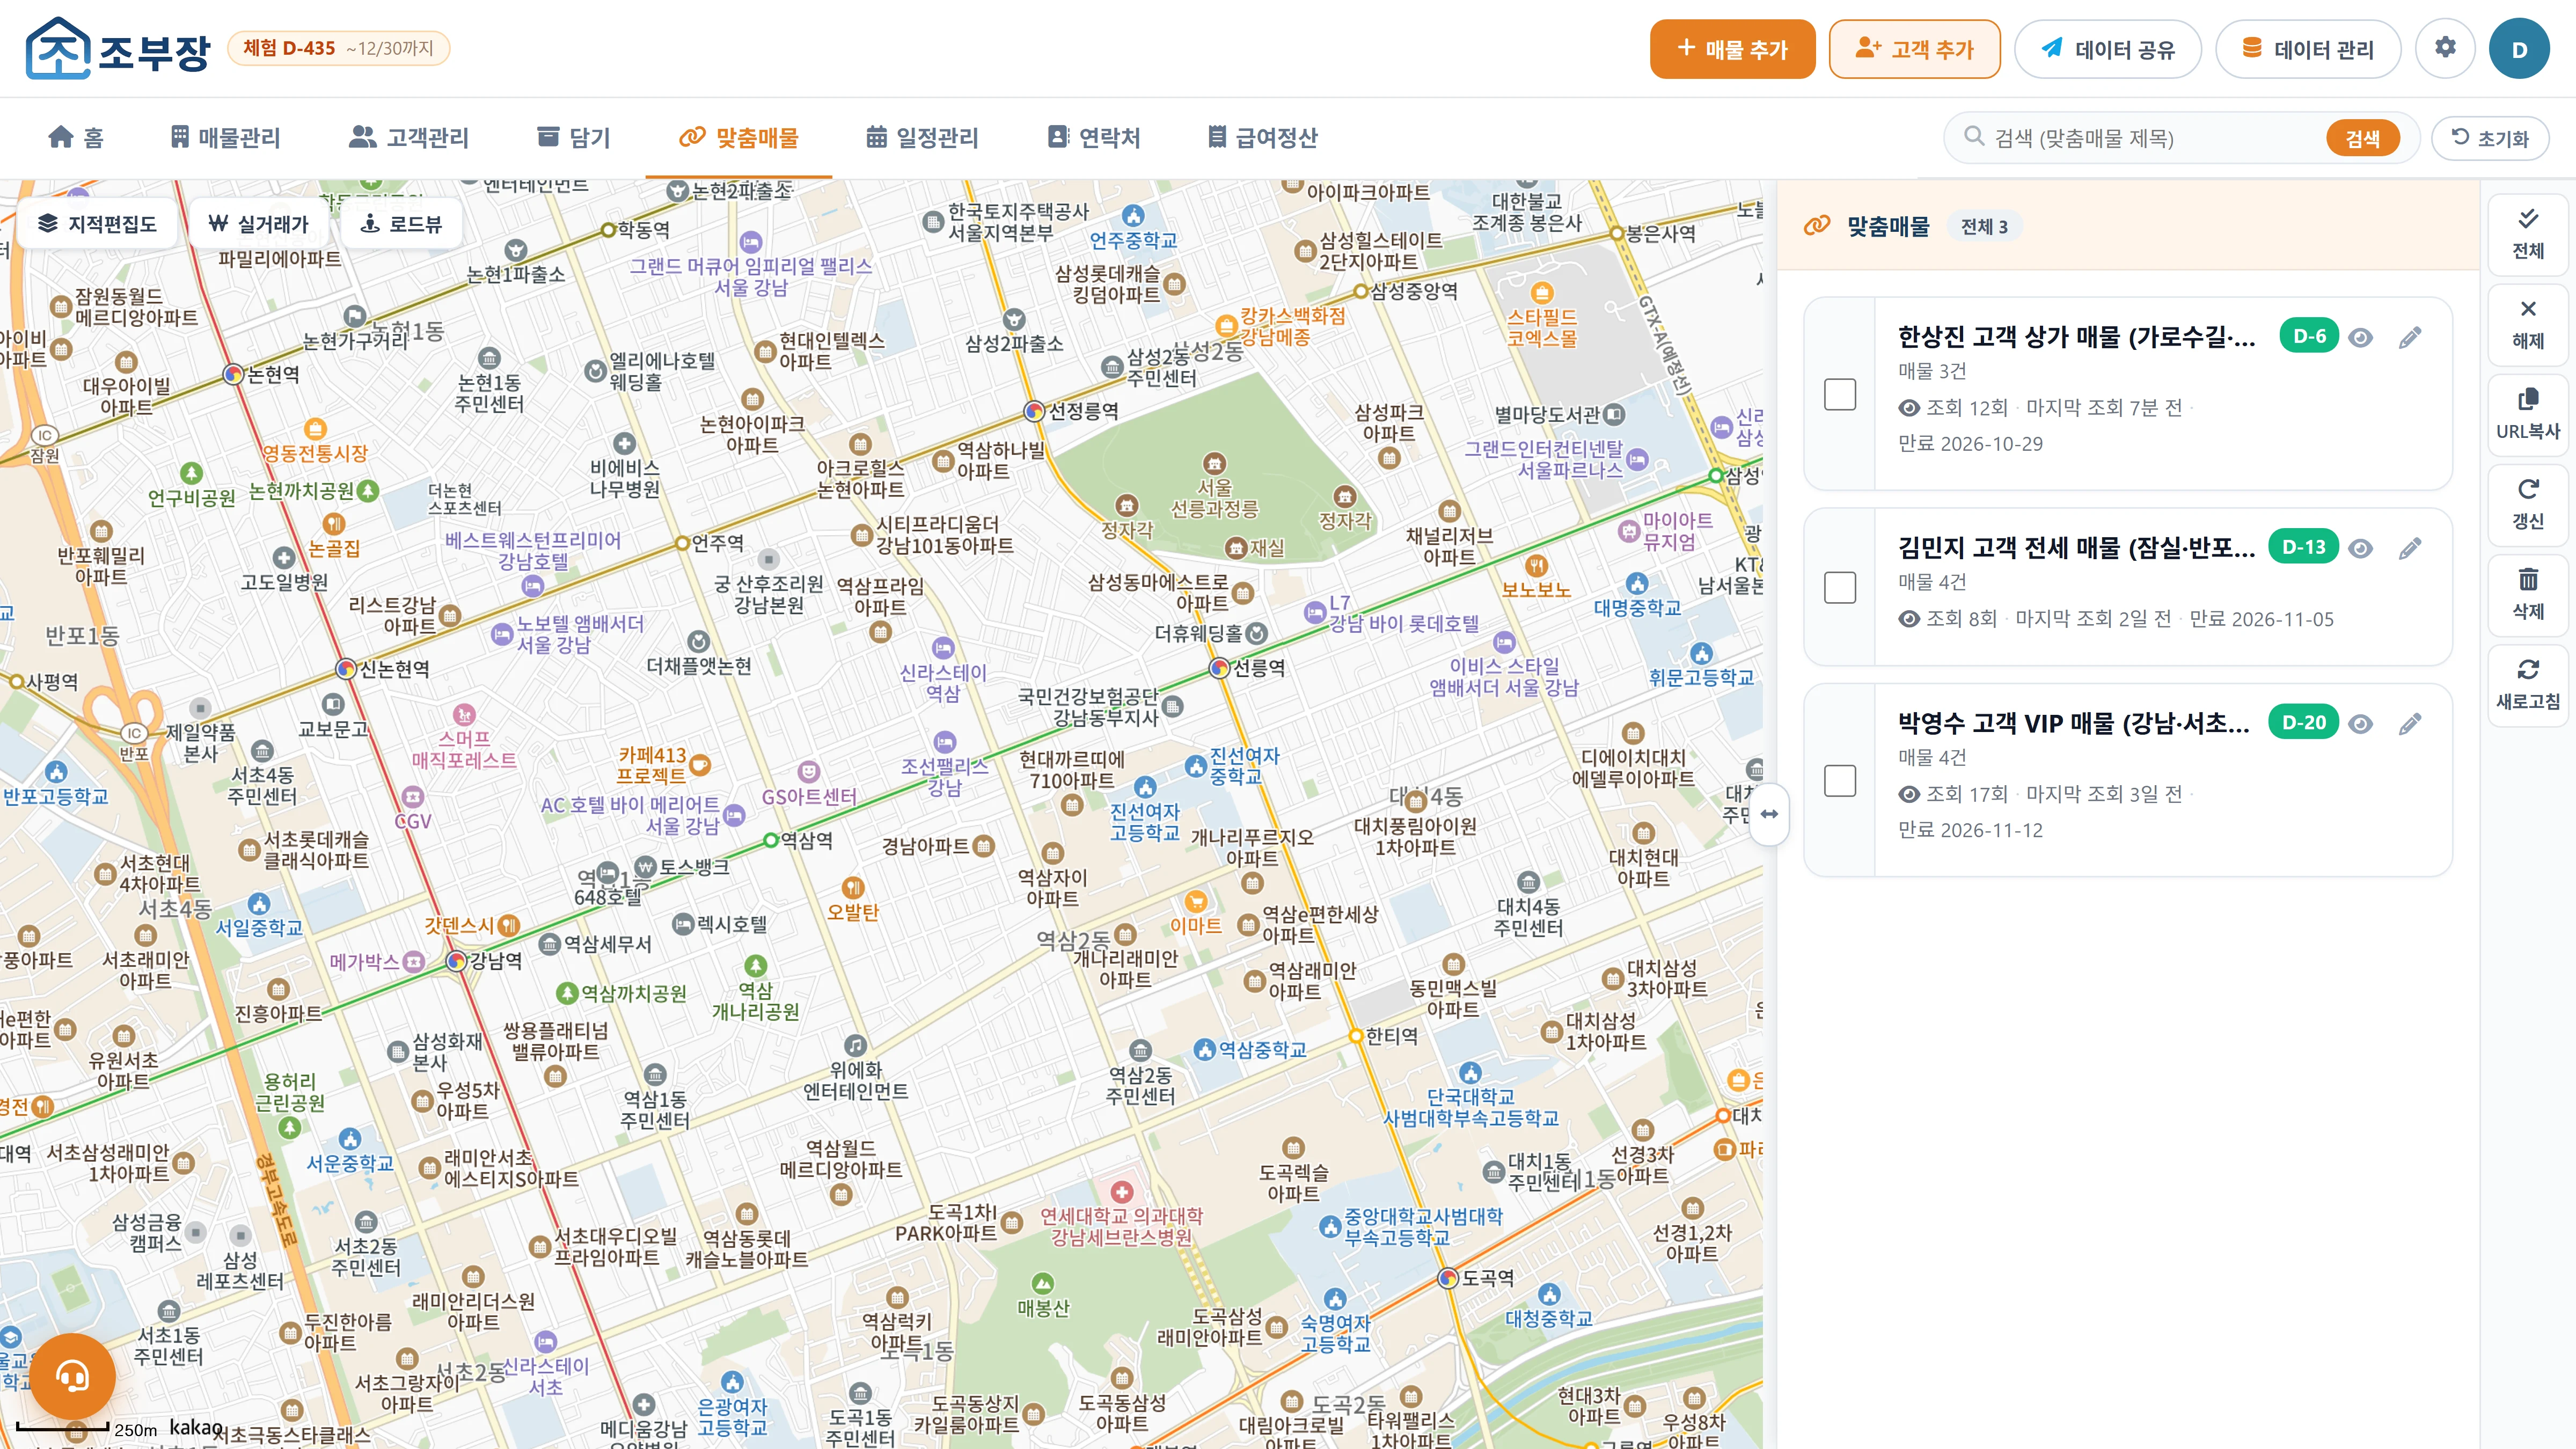Click 선정릉역 station marker on map
The width and height of the screenshot is (2576, 1449).
[x=1035, y=411]
